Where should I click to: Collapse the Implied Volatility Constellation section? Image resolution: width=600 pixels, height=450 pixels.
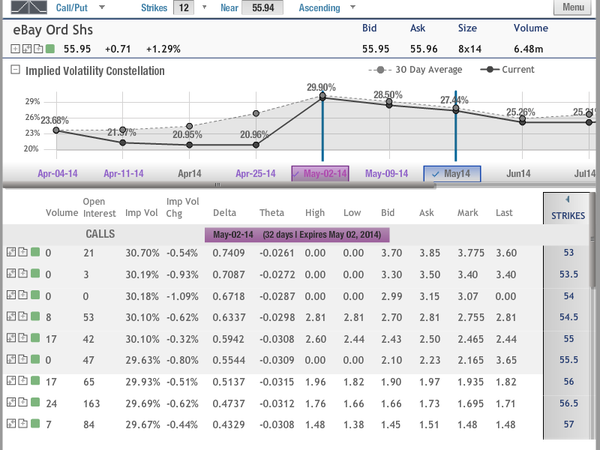(x=15, y=70)
